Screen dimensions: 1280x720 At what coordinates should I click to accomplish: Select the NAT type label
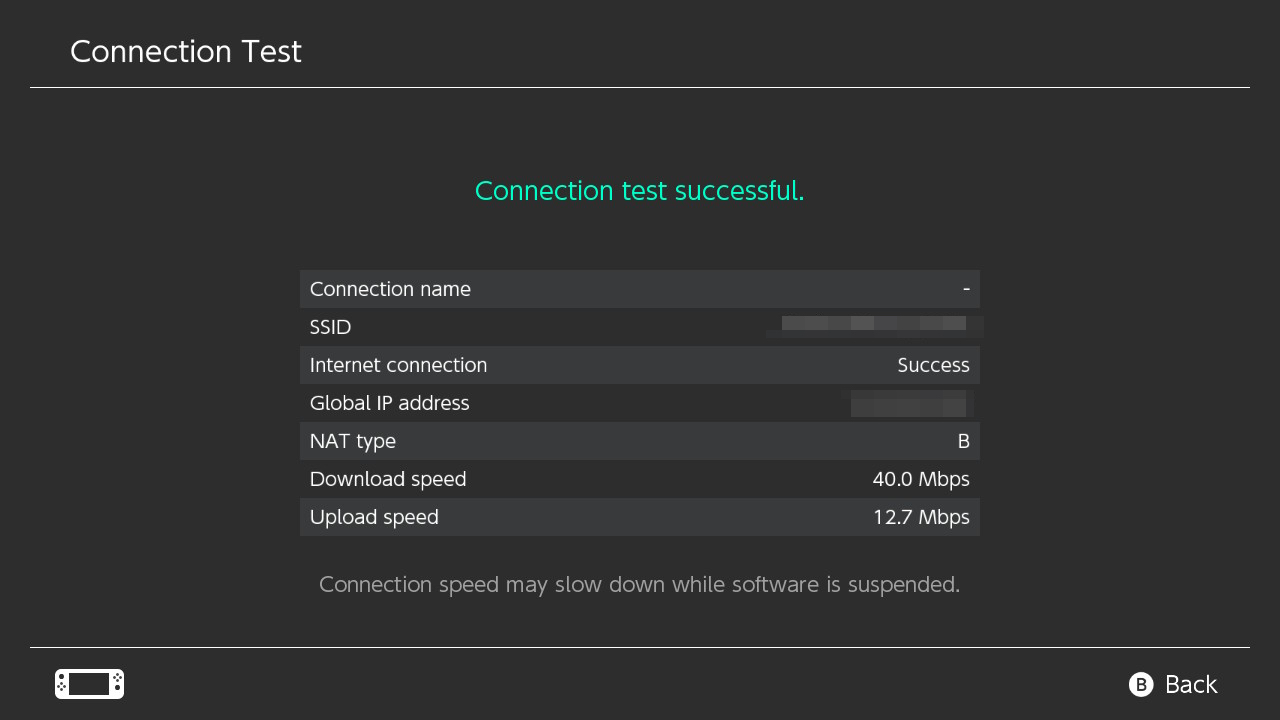[353, 441]
